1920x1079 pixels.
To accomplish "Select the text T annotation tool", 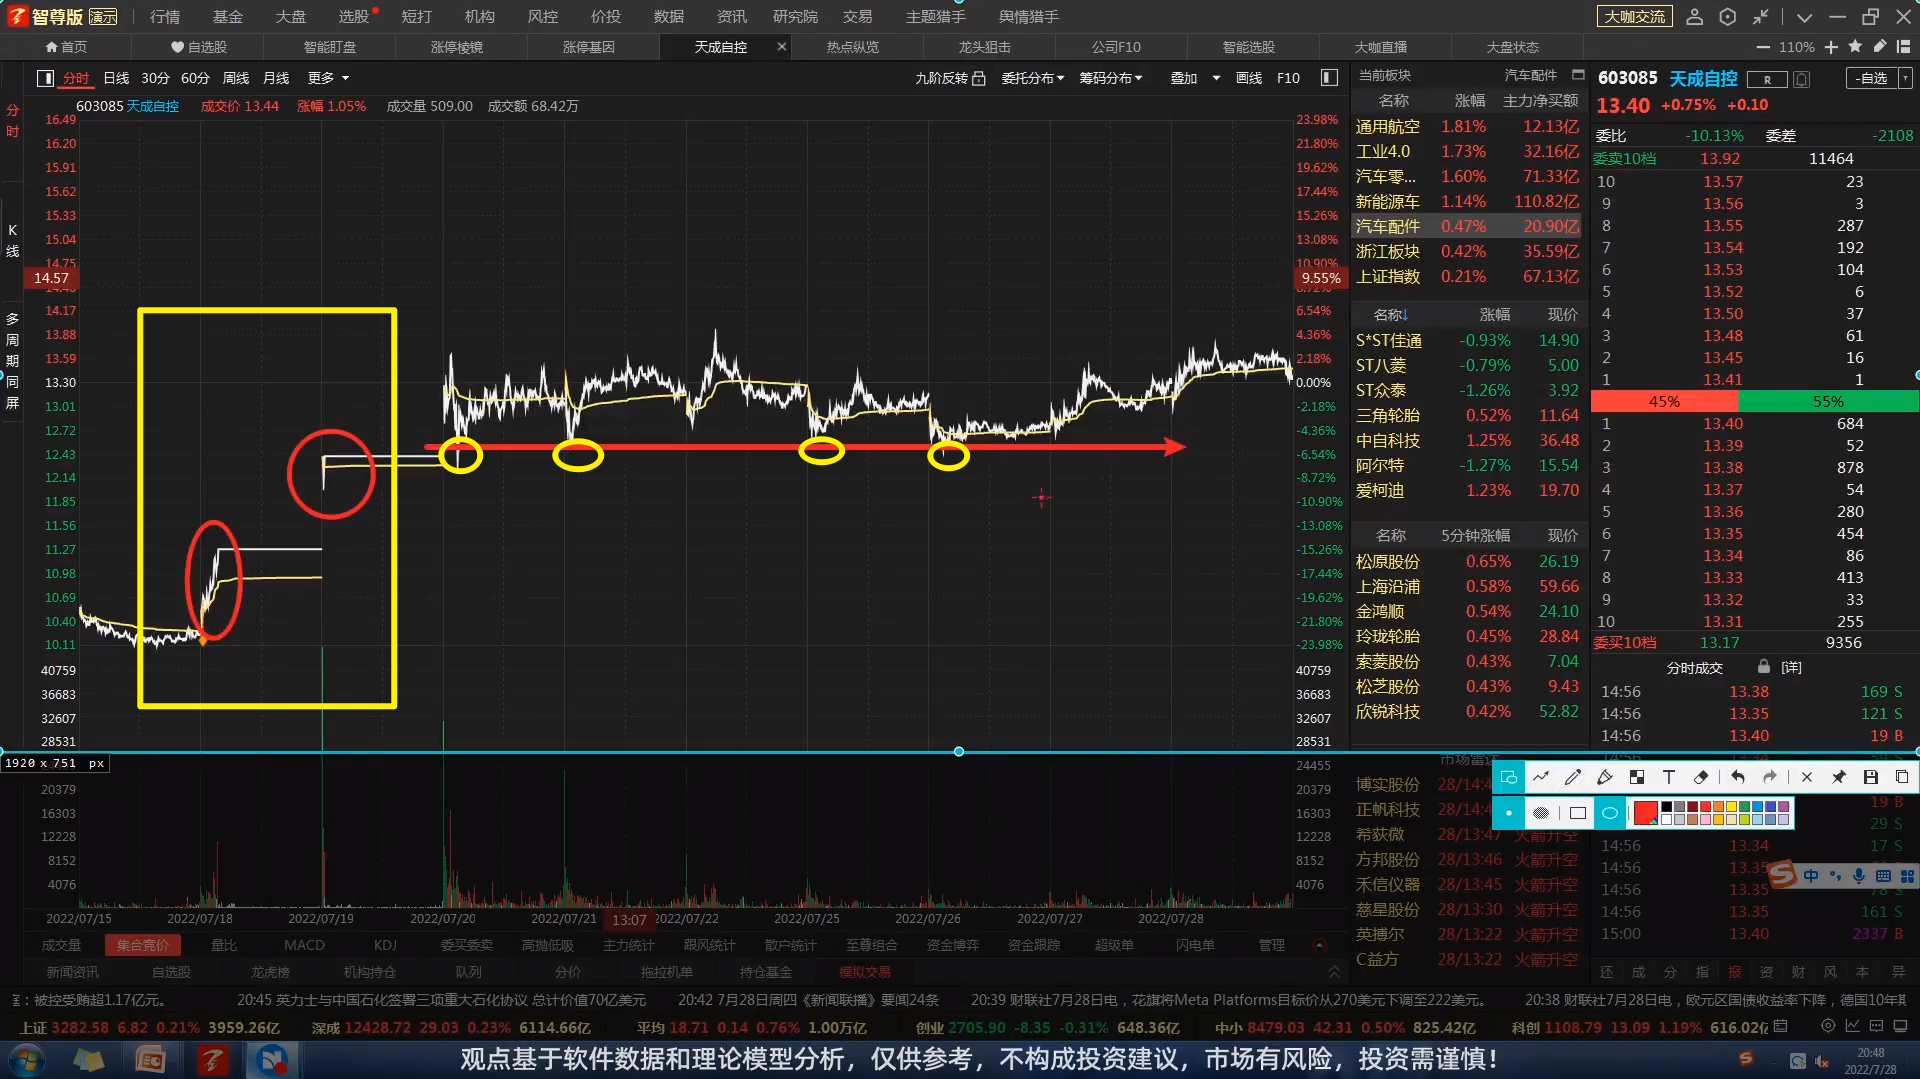I will (1669, 777).
